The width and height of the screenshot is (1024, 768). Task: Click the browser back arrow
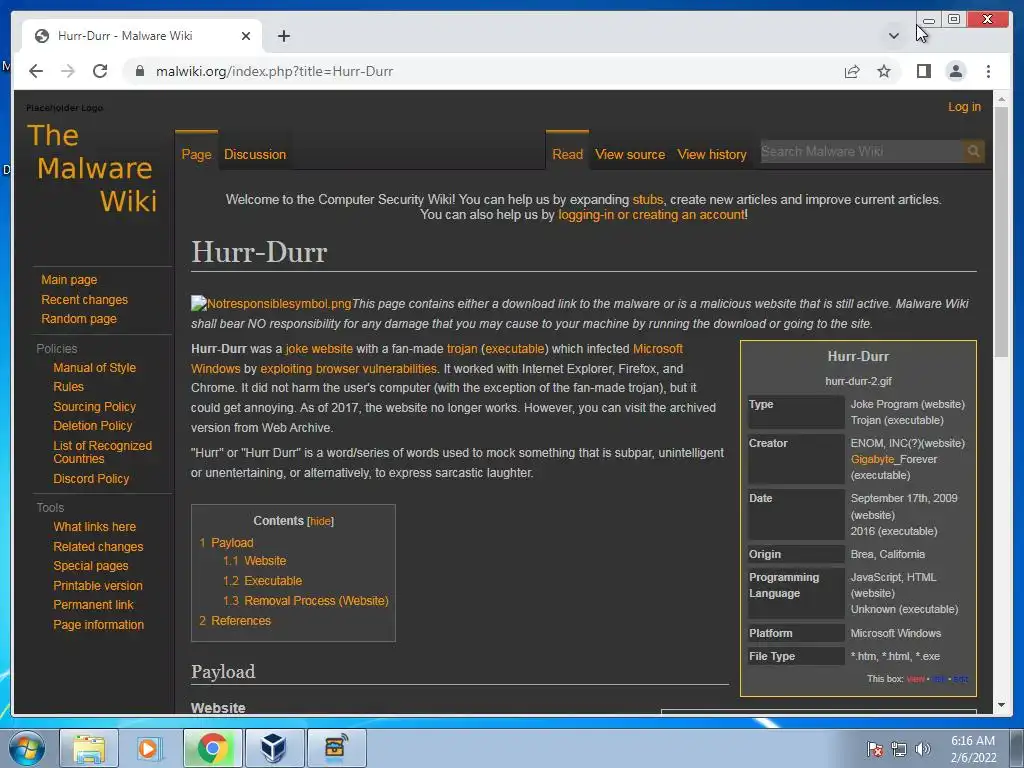pyautogui.click(x=36, y=71)
